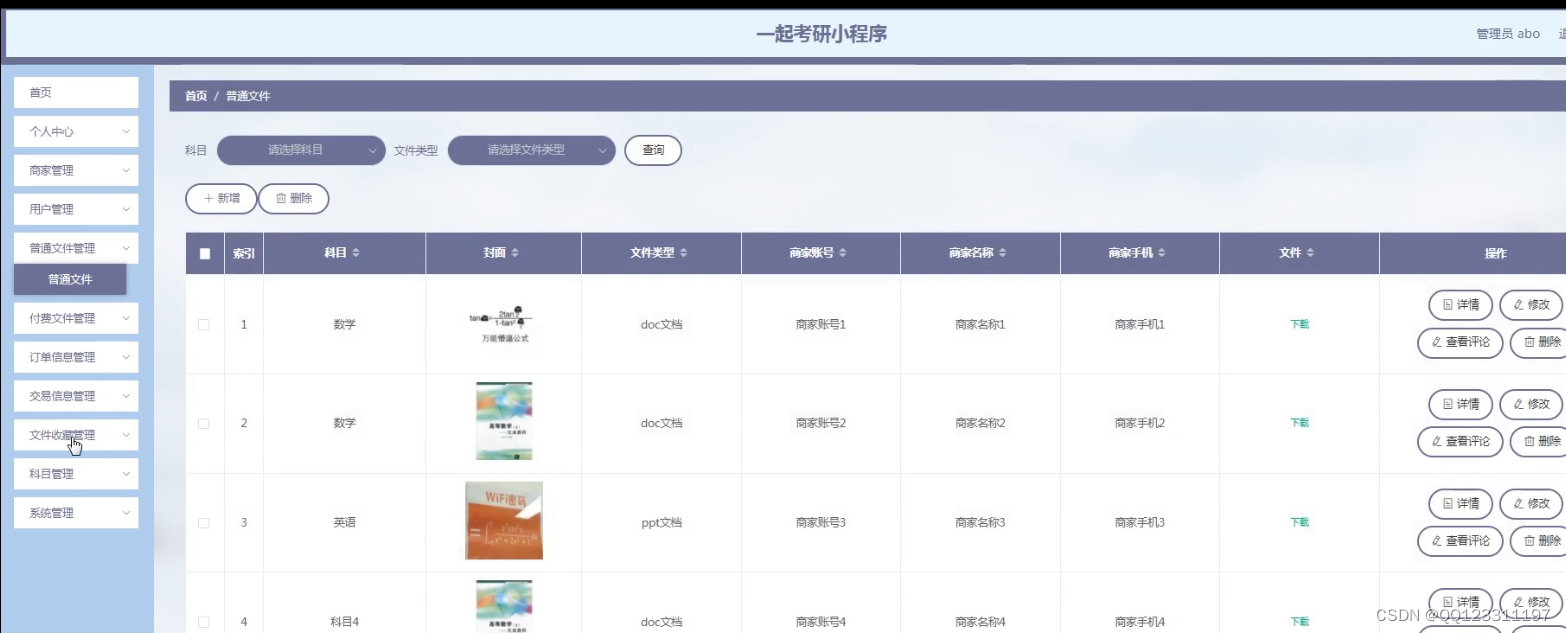This screenshot has height=633, width=1566.
Task: Open the 请选择科目 dropdown
Action: [300, 149]
